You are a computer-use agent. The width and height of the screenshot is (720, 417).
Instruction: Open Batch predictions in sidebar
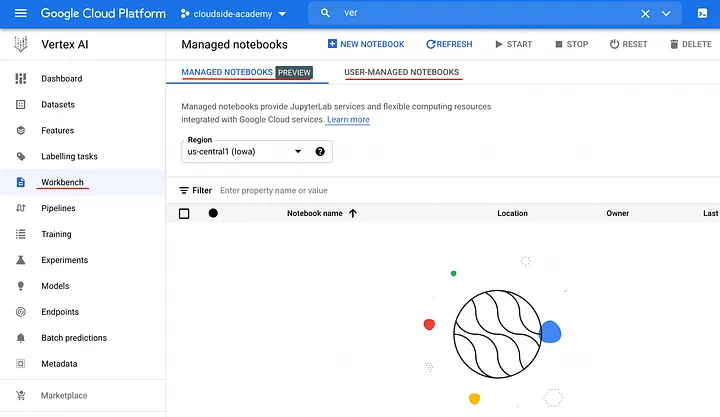pos(74,338)
